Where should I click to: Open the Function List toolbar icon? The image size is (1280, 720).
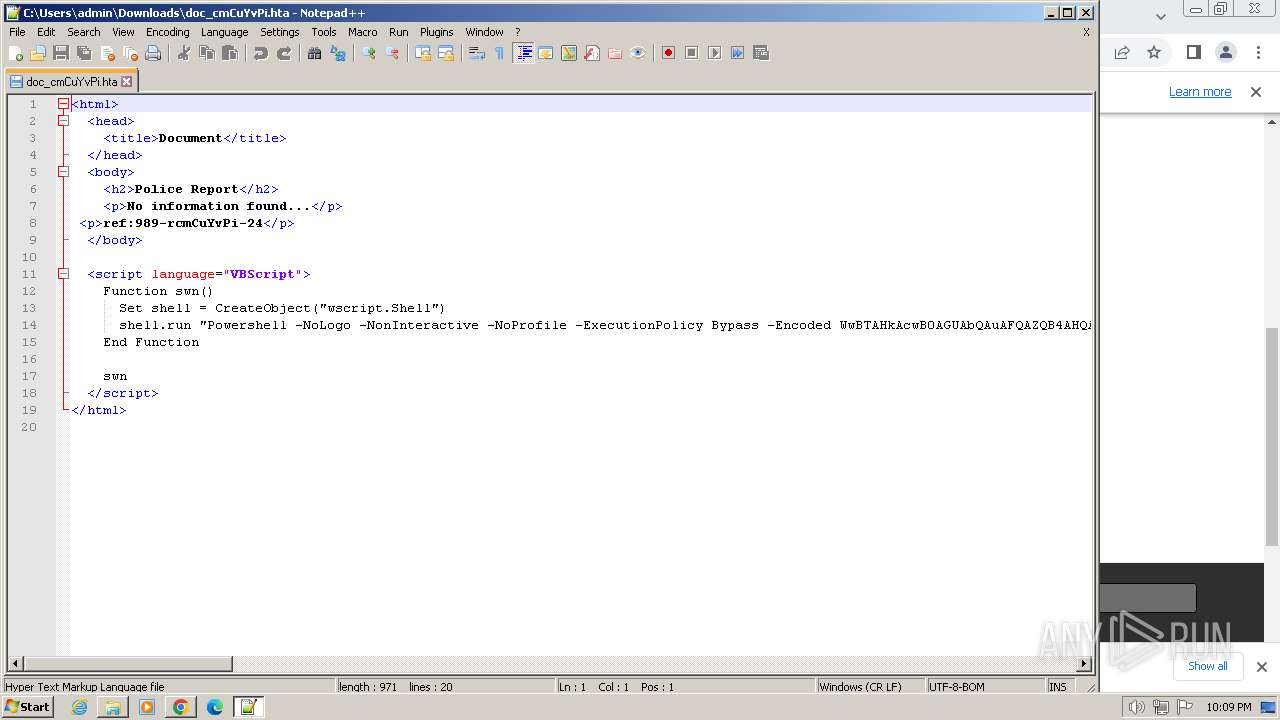tap(592, 53)
